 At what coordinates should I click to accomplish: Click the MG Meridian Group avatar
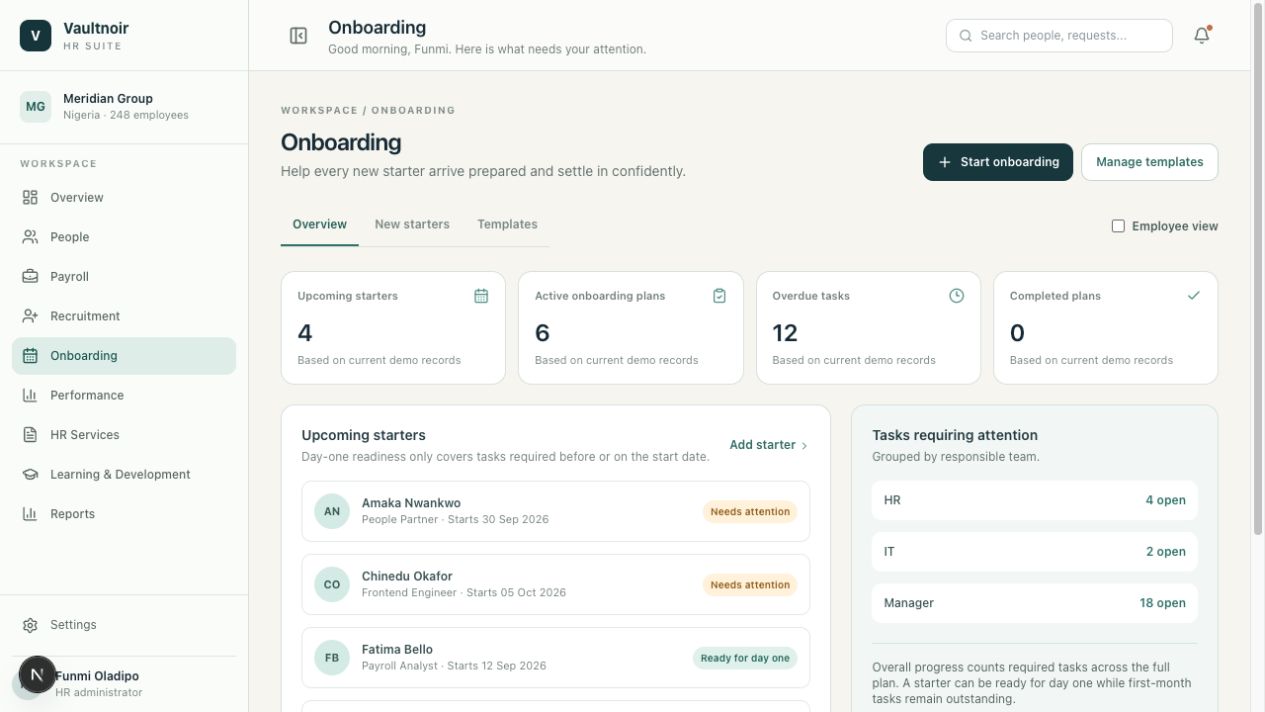pos(35,106)
